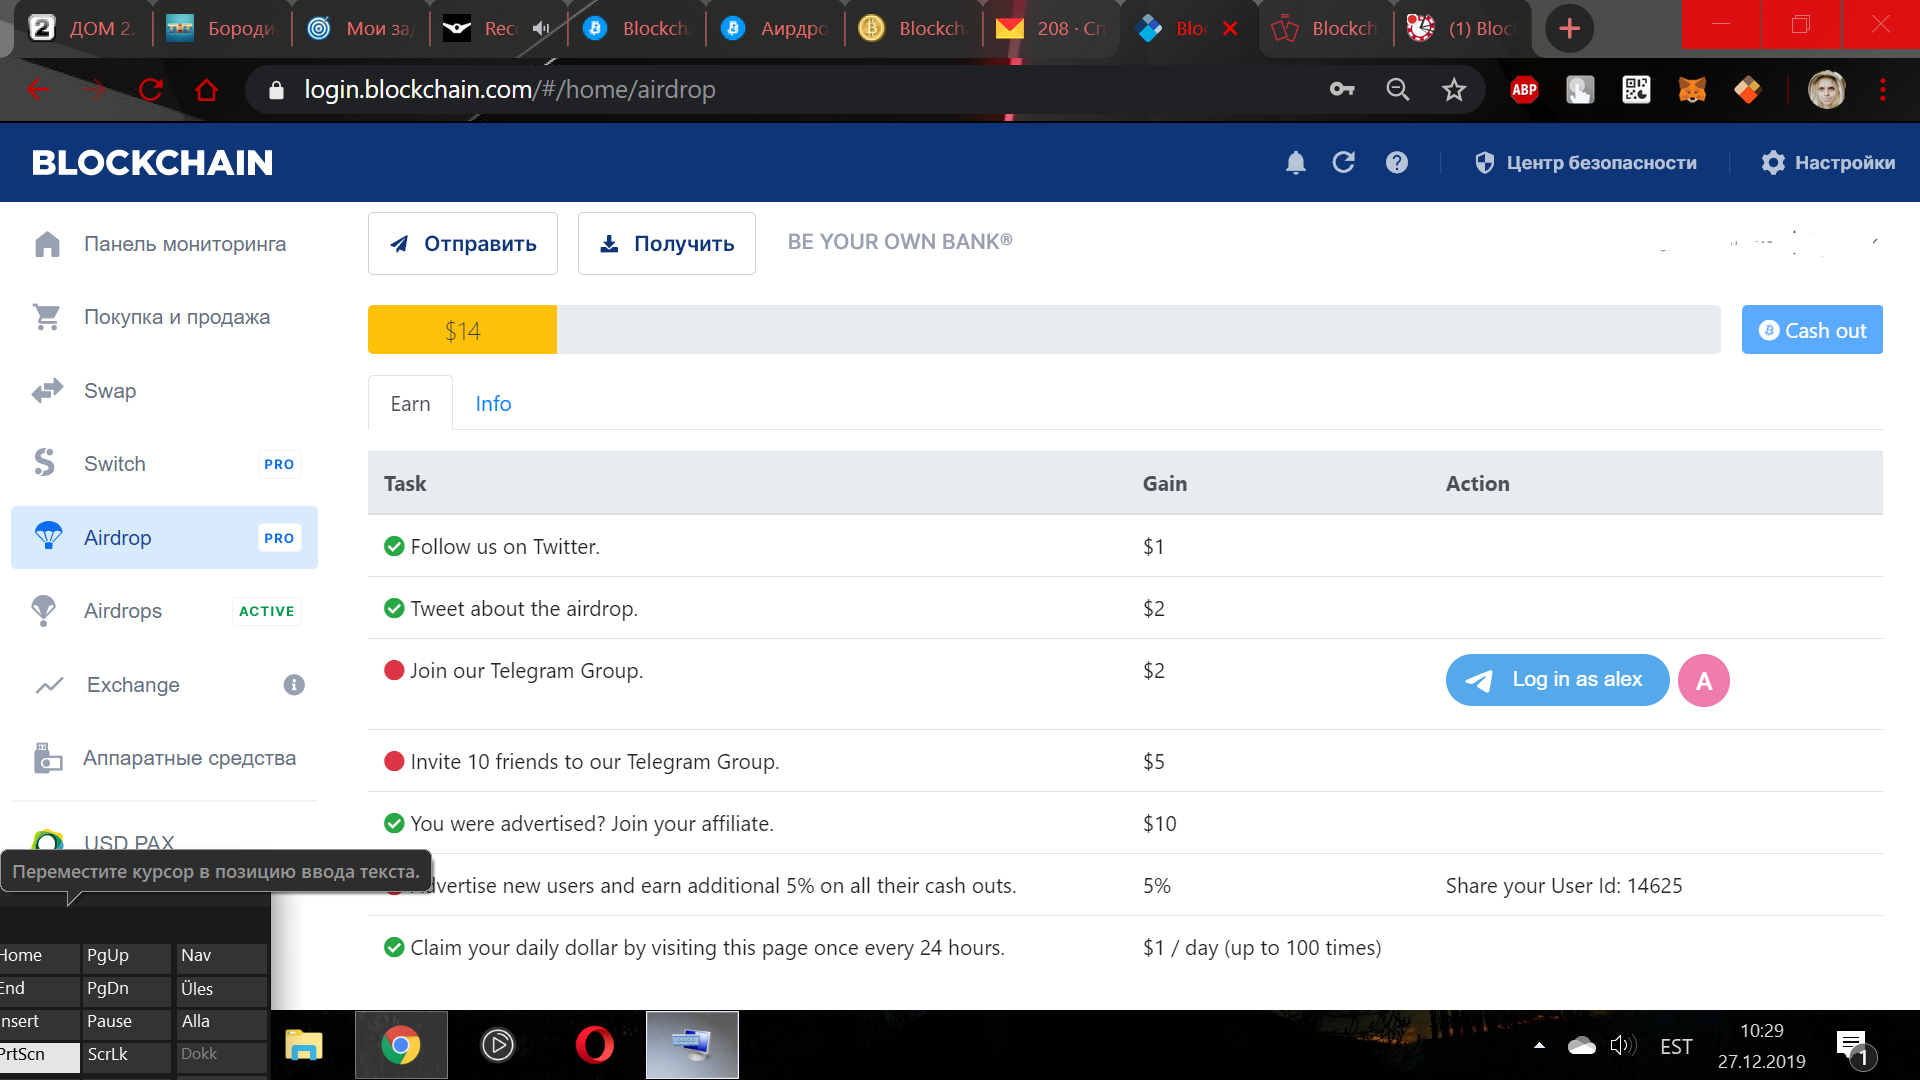The width and height of the screenshot is (1920, 1080).
Task: Click the browser home icon
Action: point(206,90)
